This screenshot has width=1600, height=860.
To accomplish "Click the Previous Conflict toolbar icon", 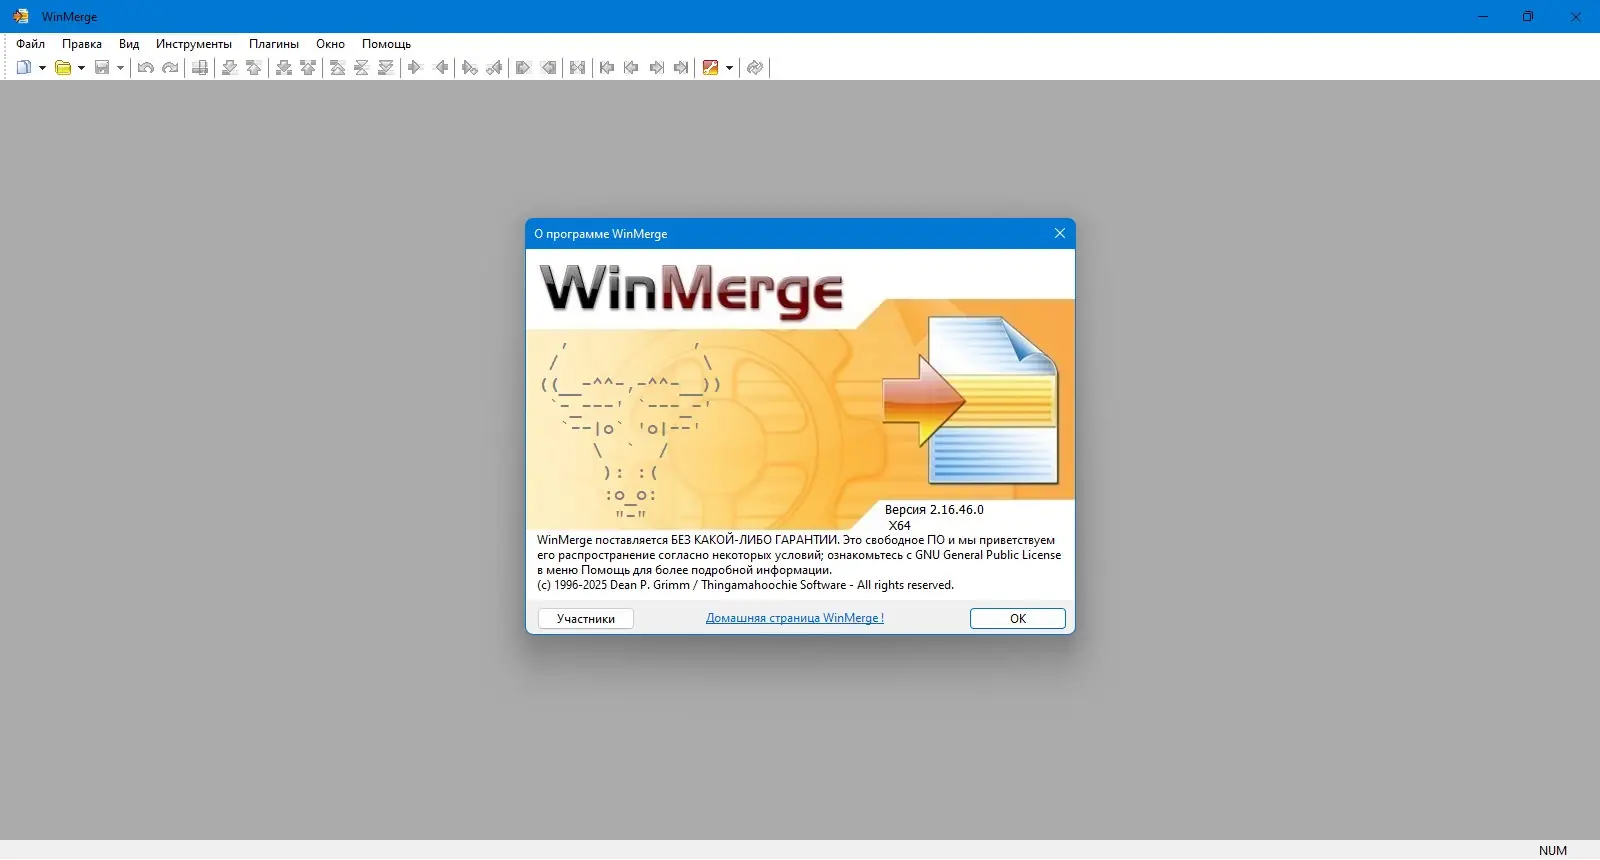I will point(308,68).
